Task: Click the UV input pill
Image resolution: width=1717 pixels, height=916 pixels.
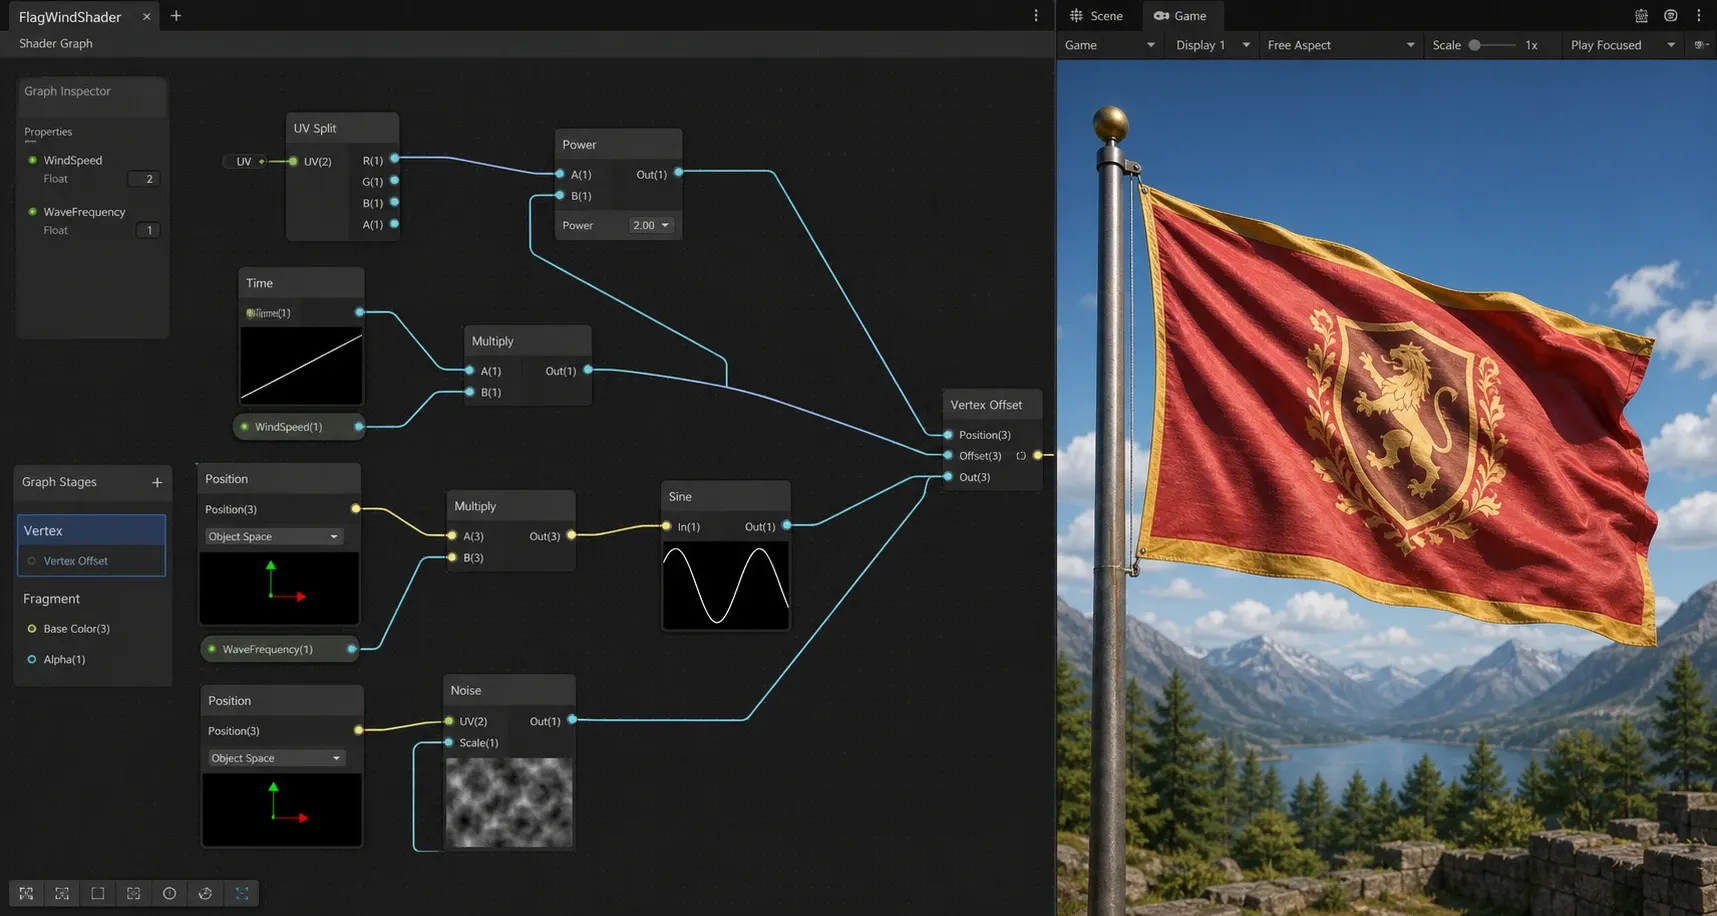Action: point(244,161)
